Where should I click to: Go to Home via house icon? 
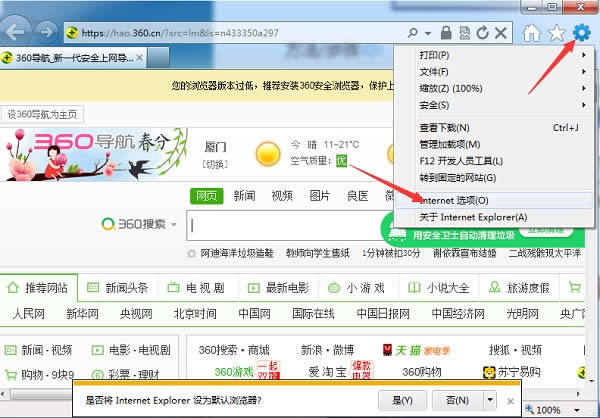point(532,33)
